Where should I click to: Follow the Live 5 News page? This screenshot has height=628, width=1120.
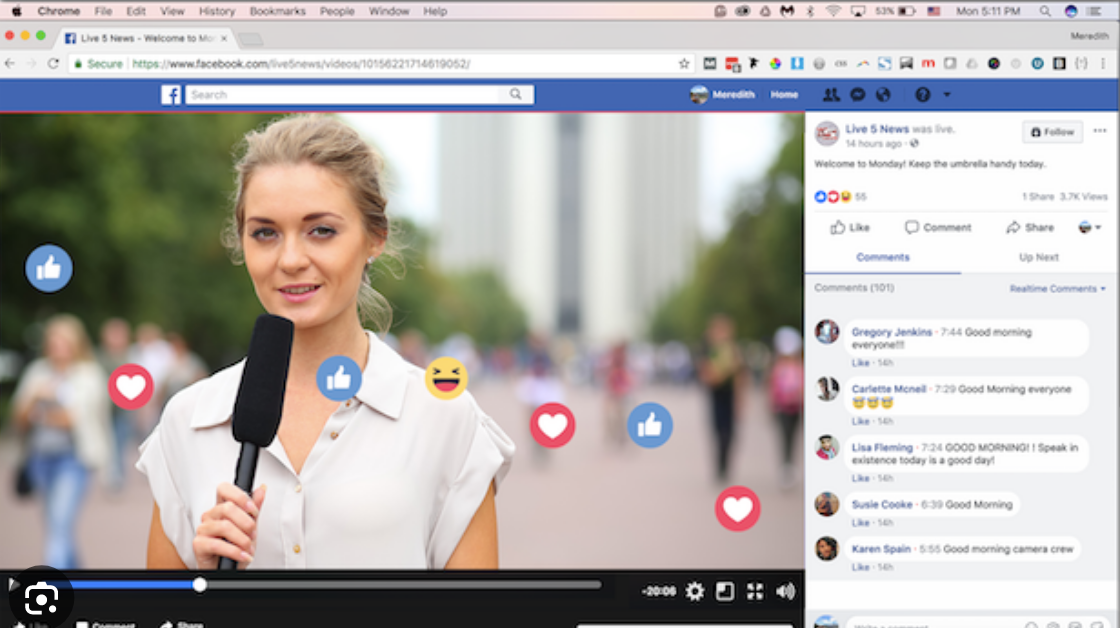(1052, 132)
